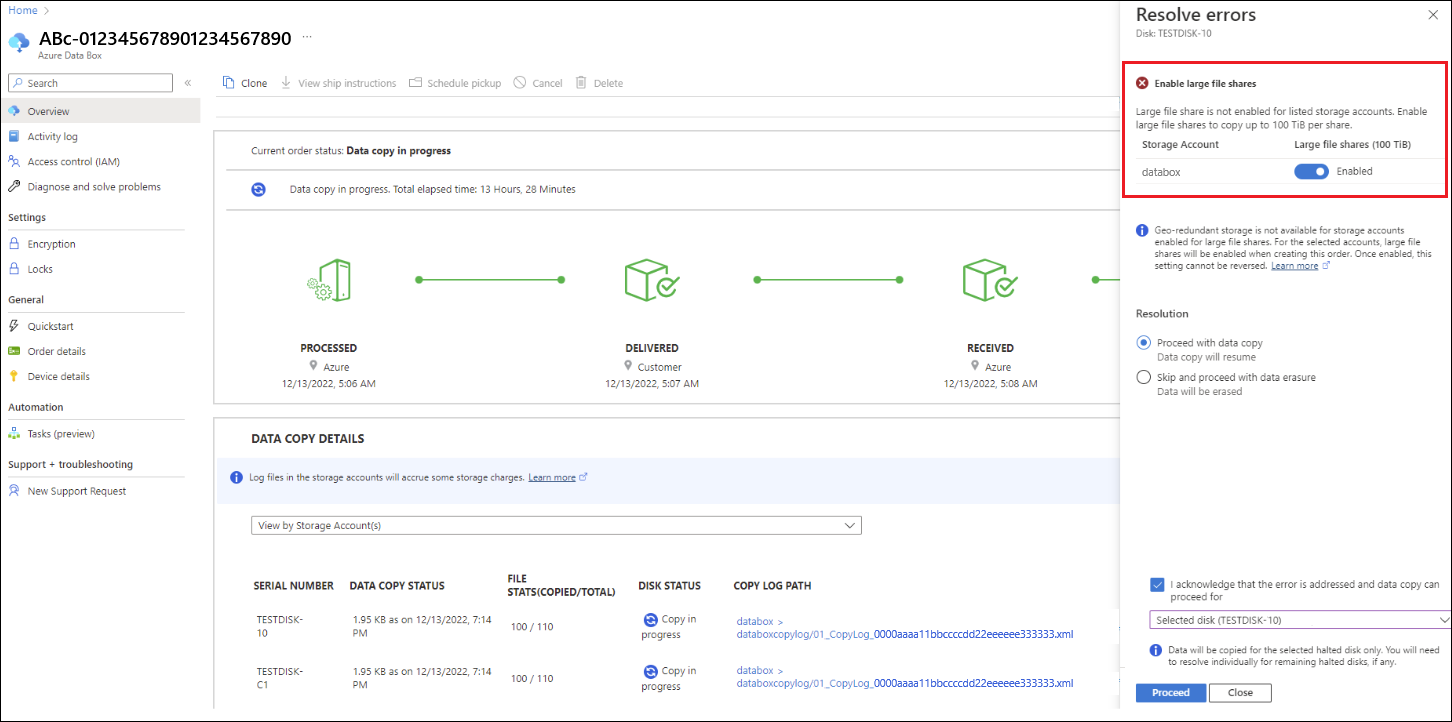
Task: Click the Quickstart lightning icon
Action: tap(14, 326)
